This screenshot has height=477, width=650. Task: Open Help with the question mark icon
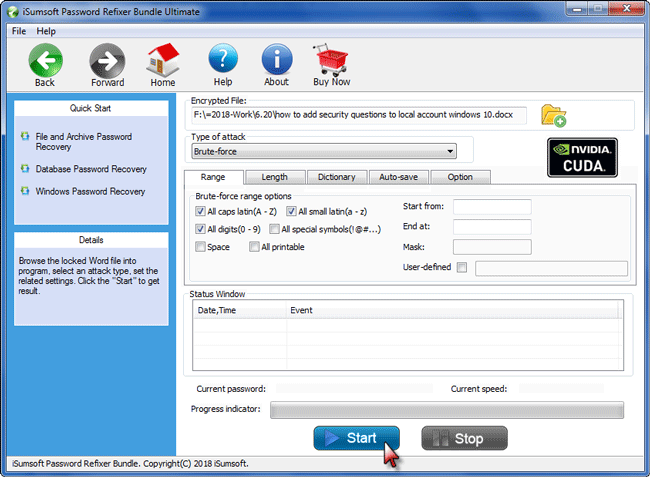(x=223, y=60)
